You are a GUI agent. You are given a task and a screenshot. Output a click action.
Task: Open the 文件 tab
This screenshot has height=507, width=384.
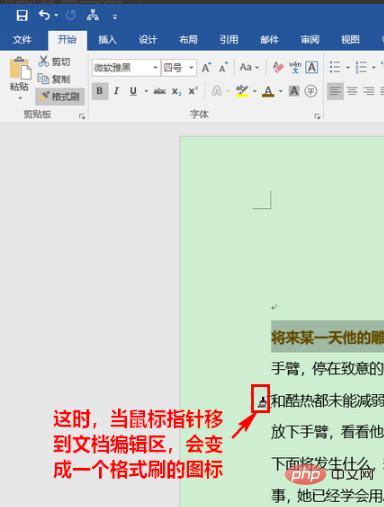pos(22,40)
